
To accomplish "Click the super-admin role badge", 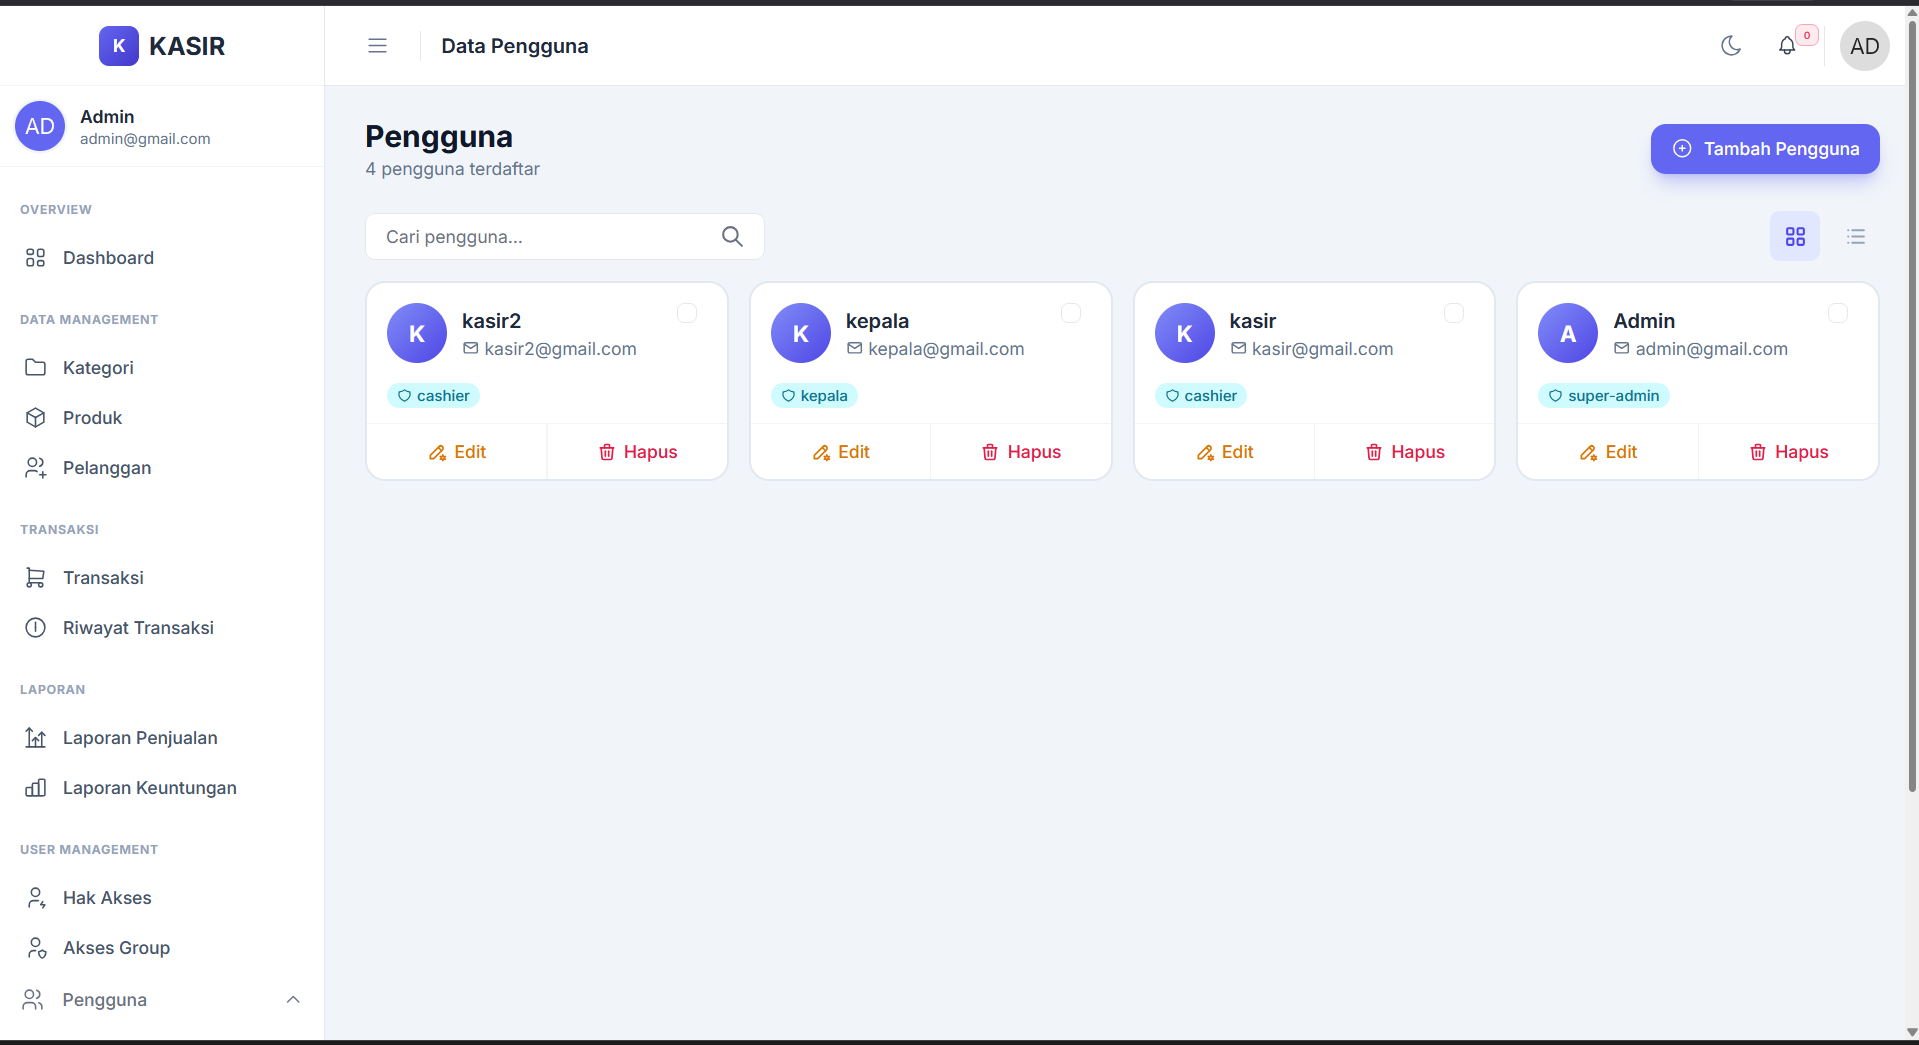I will (1604, 396).
